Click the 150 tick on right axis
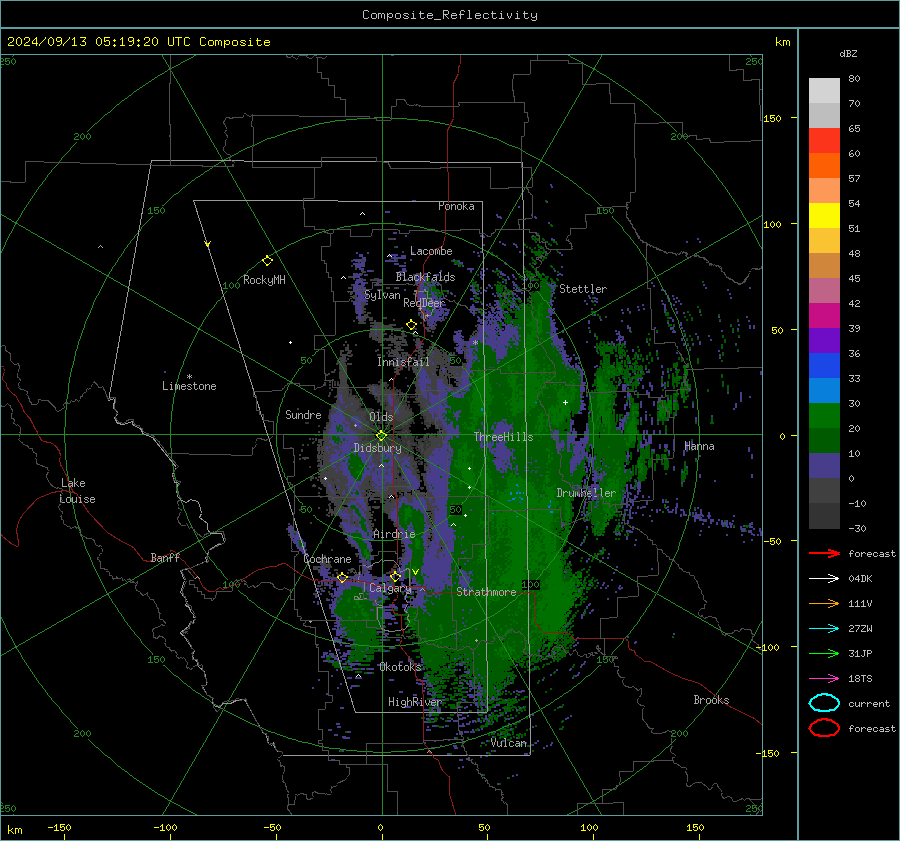Image resolution: width=900 pixels, height=841 pixels. click(773, 118)
